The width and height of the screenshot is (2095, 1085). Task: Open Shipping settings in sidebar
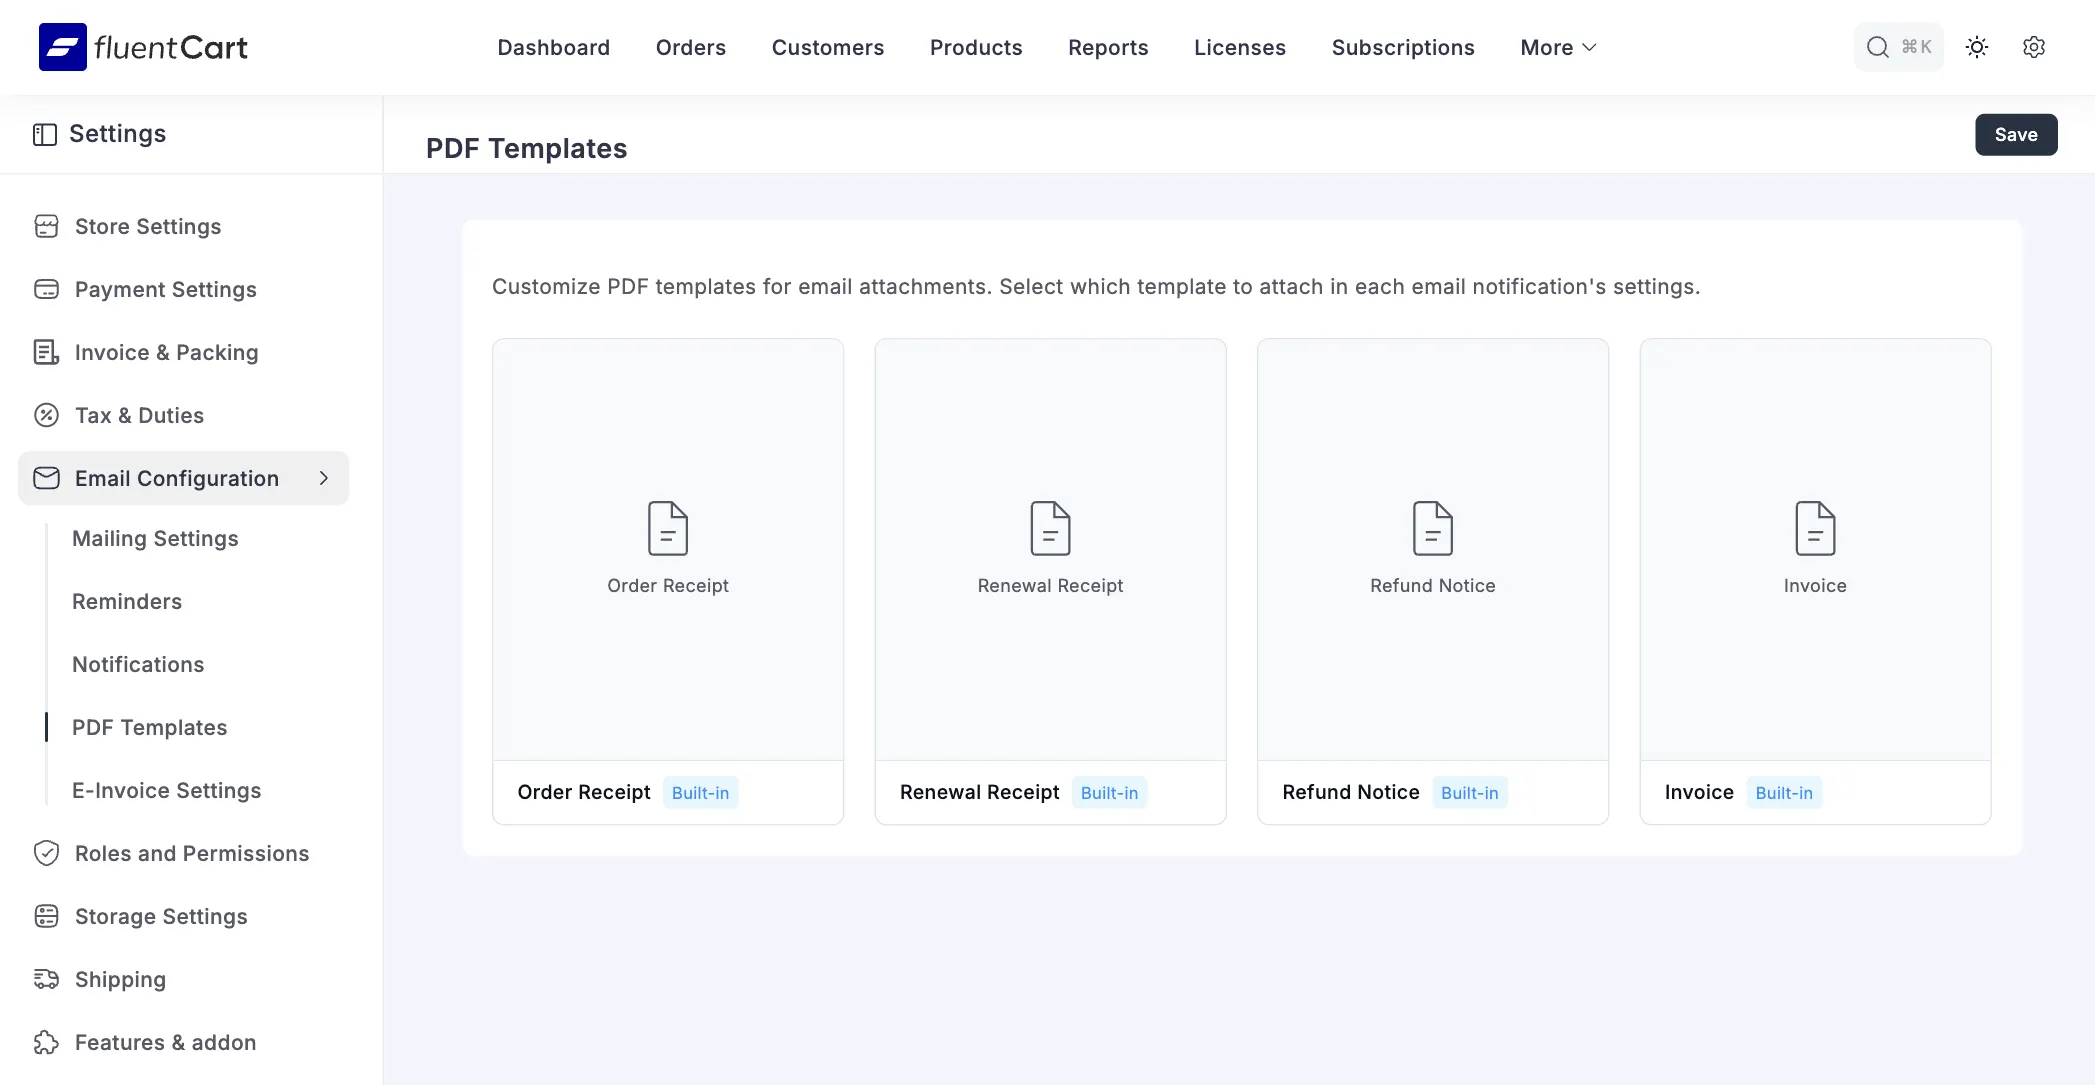120,979
